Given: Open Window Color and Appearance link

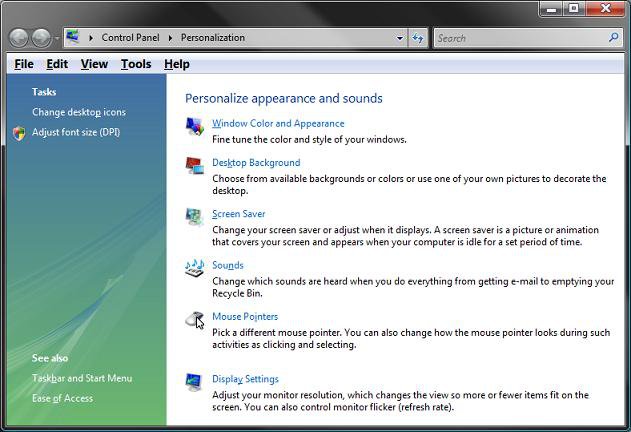Looking at the screenshot, I should click(278, 124).
